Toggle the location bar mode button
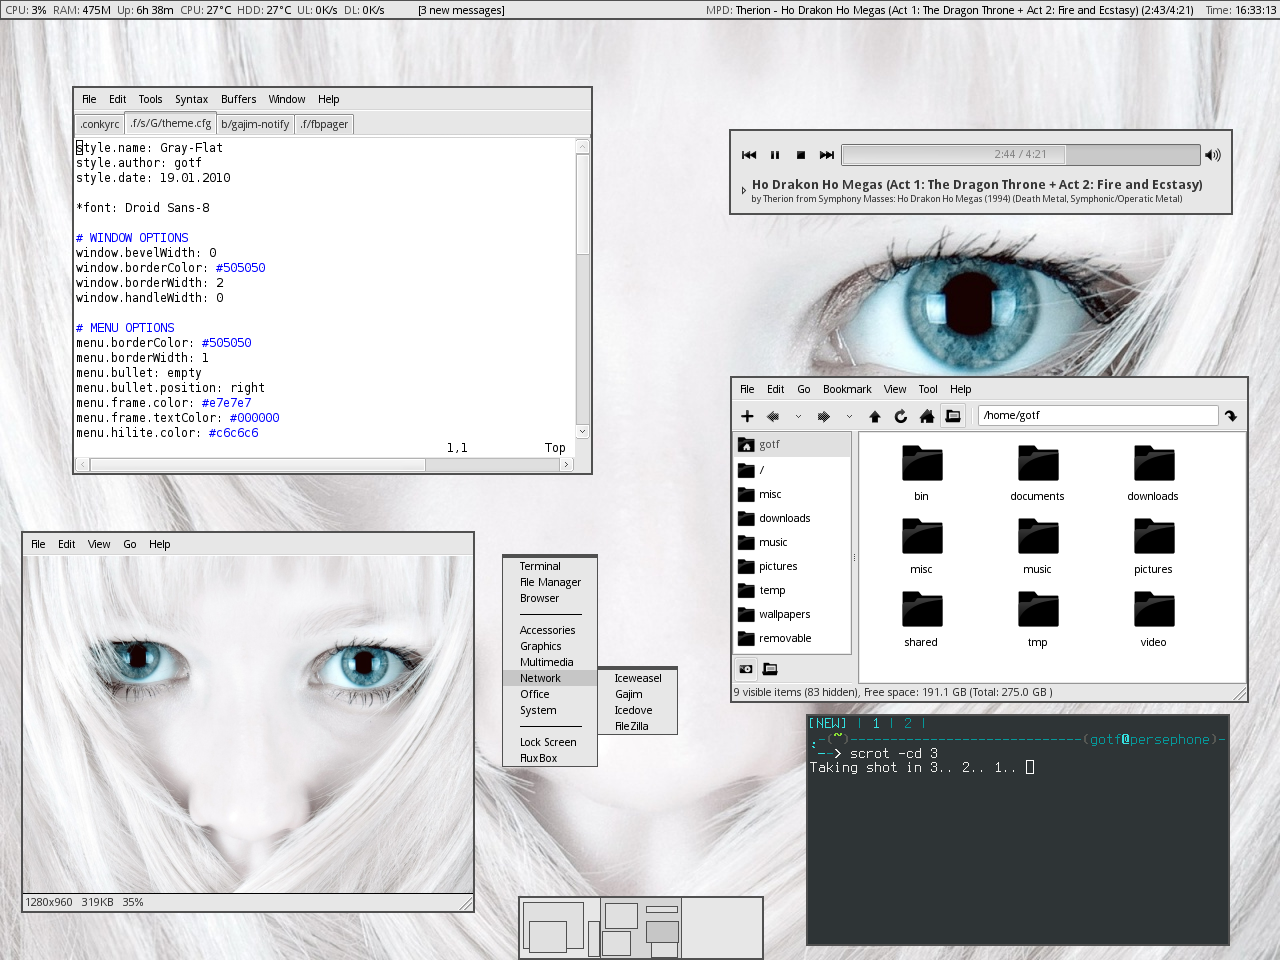Screen dimensions: 1280x960 point(953,416)
